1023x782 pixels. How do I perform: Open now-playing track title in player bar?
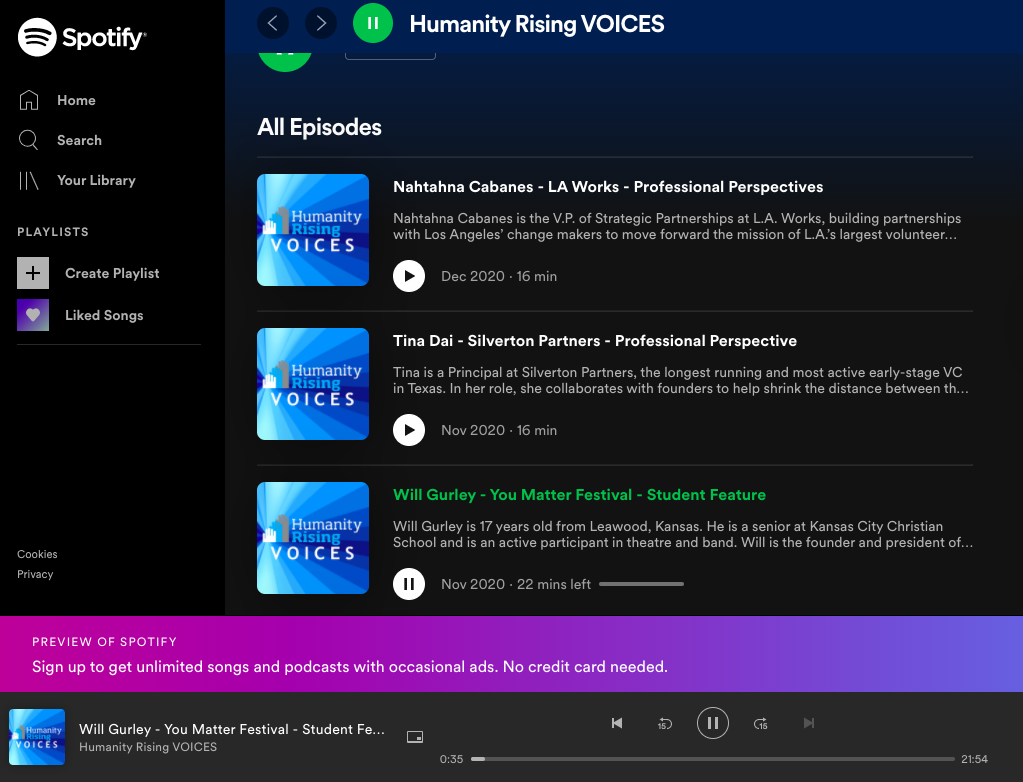coord(232,729)
